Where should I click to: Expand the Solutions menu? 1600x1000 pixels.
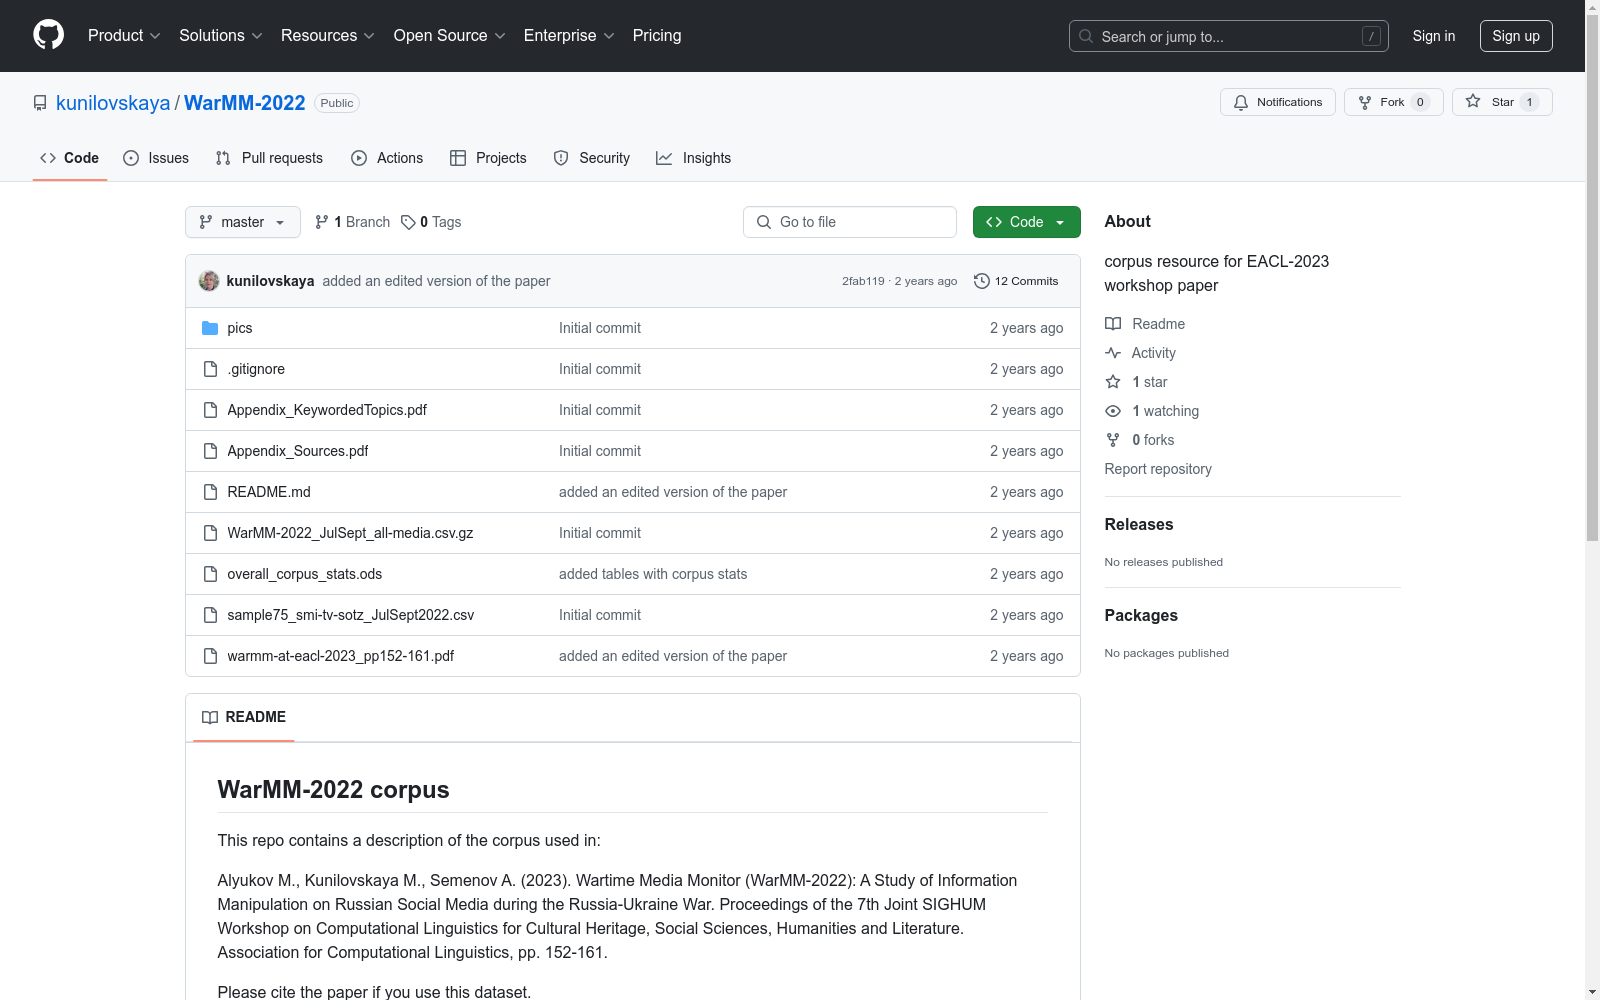[x=221, y=36]
